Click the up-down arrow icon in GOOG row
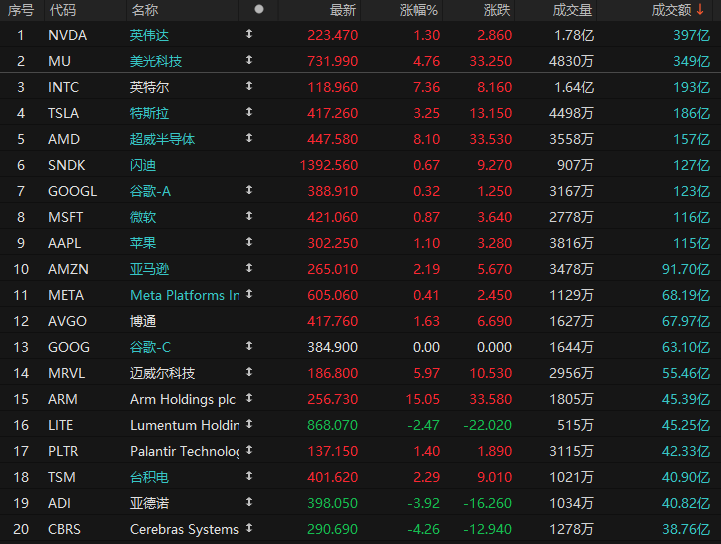 click(x=249, y=345)
